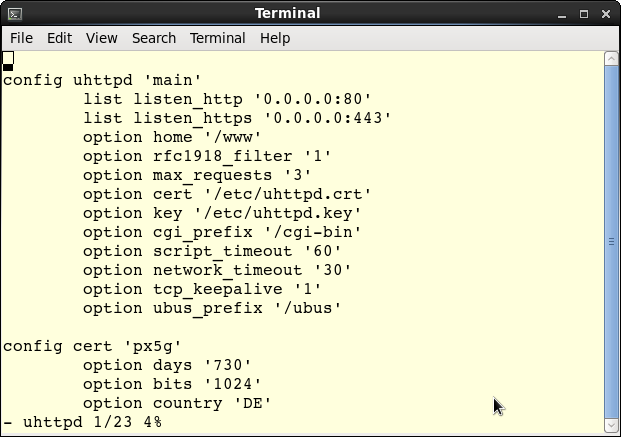Click the text cursor block at top
Image resolution: width=621 pixels, height=437 pixels.
tap(8, 61)
